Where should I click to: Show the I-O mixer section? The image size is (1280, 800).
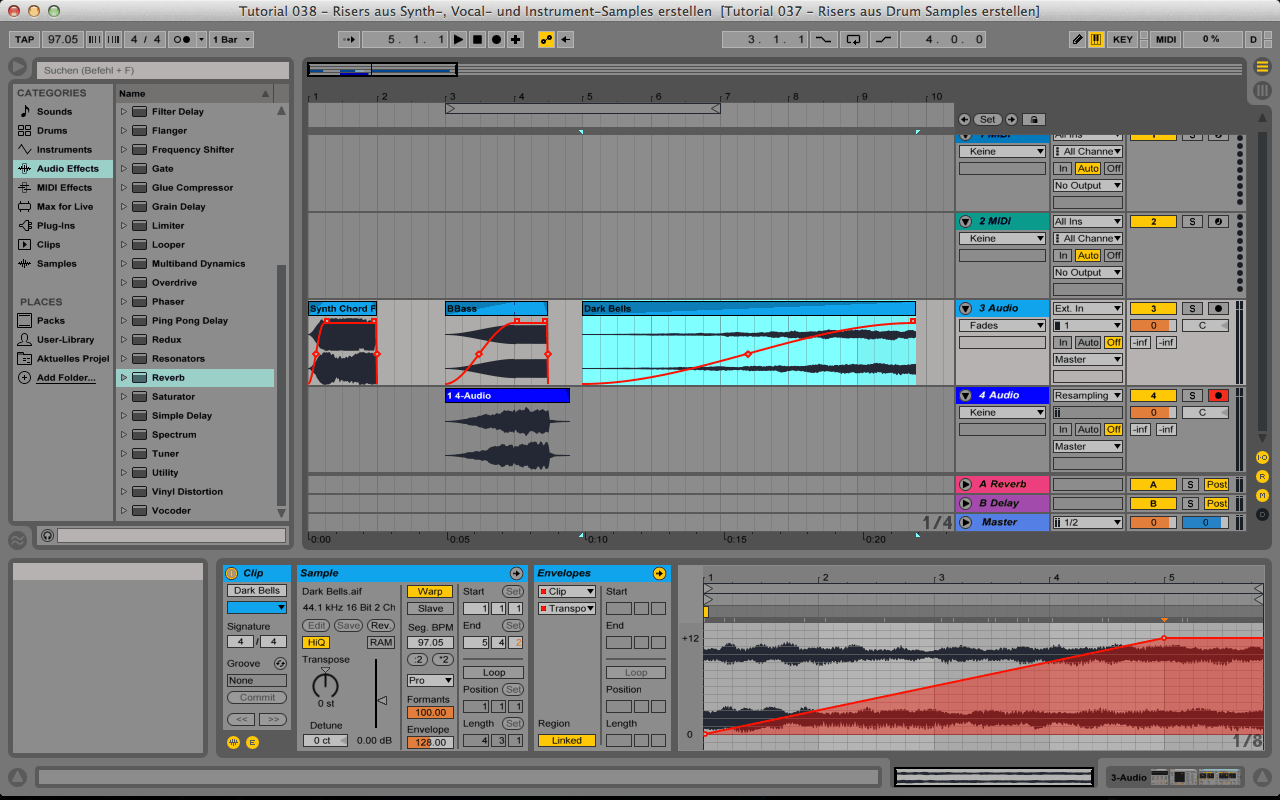1262,457
